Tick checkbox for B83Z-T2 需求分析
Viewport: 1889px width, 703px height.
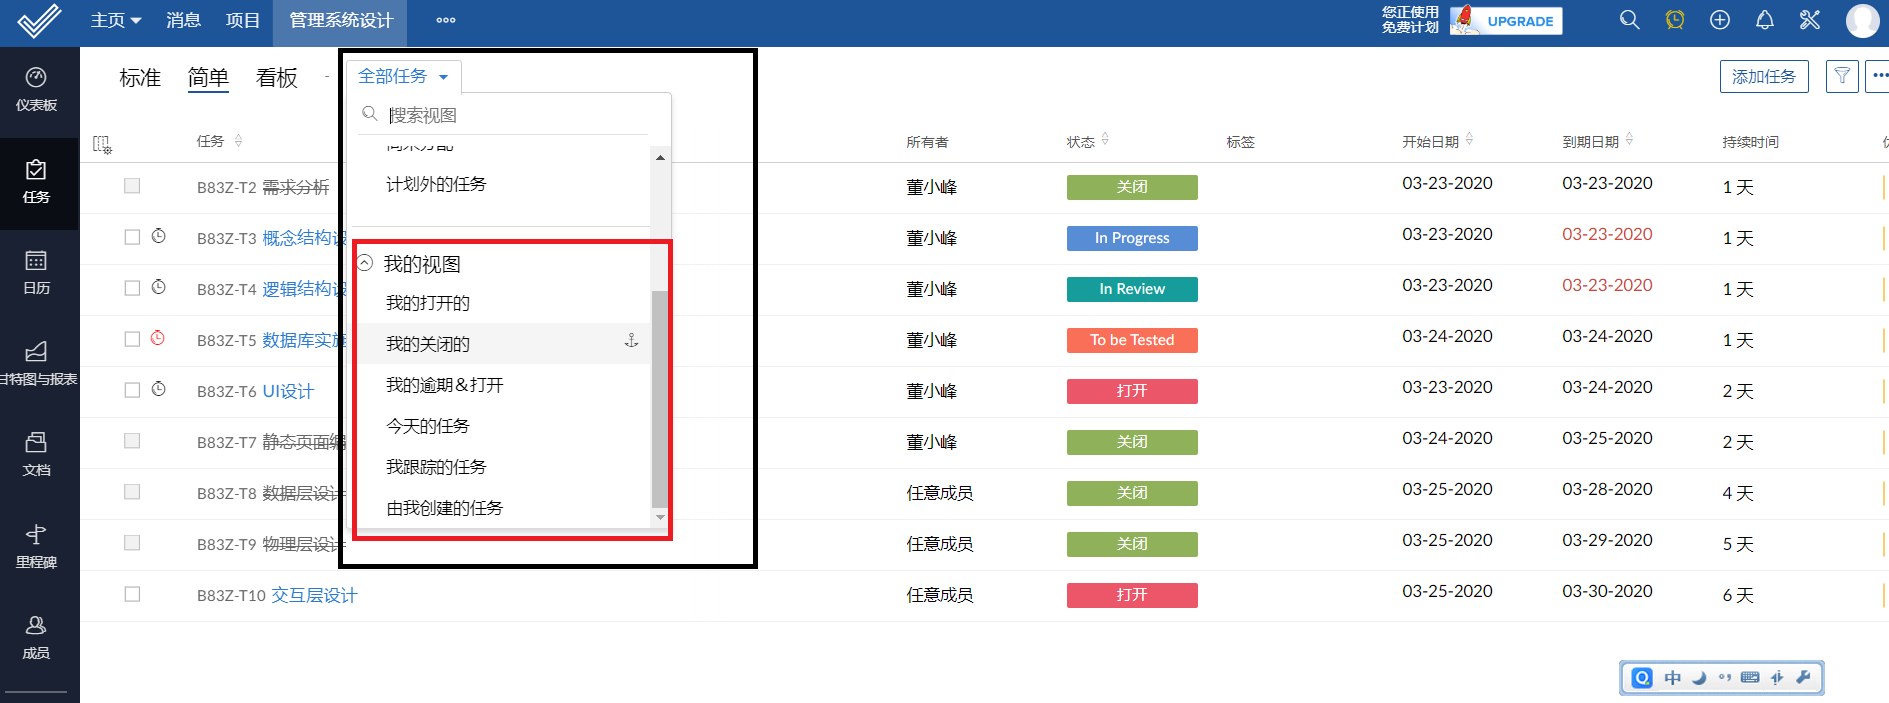pos(132,186)
